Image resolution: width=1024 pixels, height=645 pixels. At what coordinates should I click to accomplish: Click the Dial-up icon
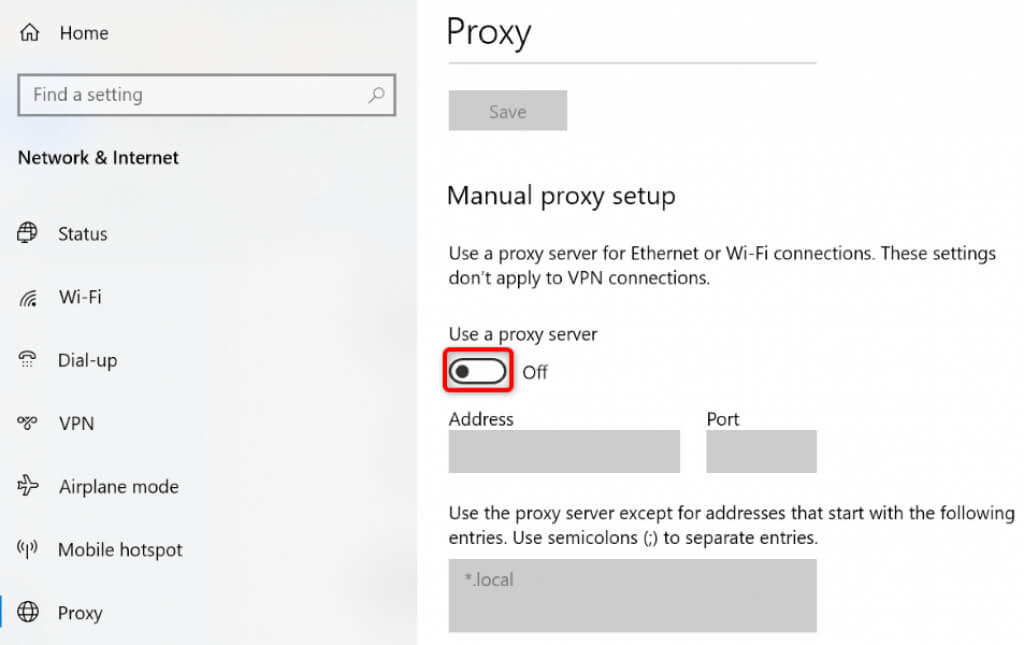pyautogui.click(x=28, y=360)
